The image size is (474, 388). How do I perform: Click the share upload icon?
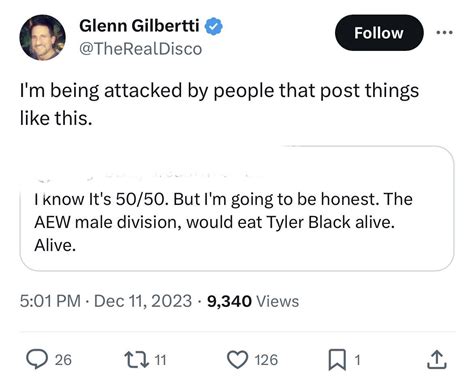click(437, 360)
